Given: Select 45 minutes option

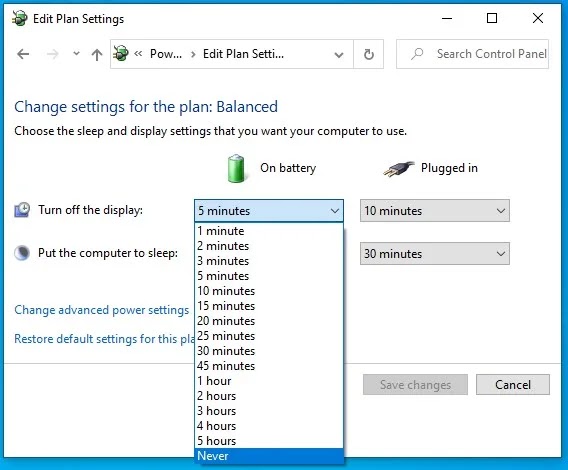Looking at the screenshot, I should click(269, 366).
